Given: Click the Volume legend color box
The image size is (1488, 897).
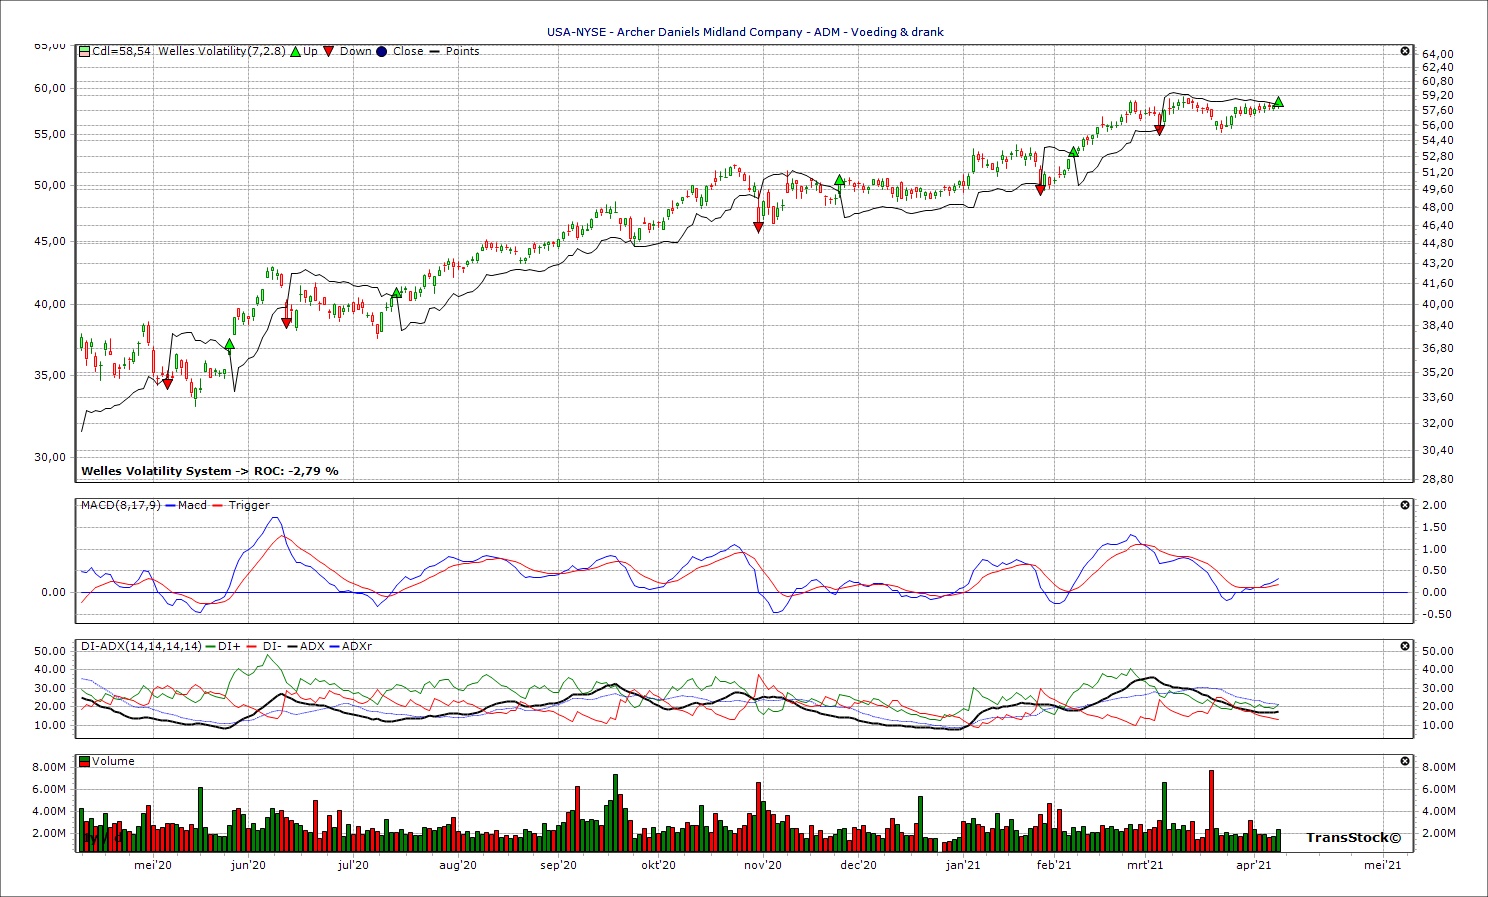Looking at the screenshot, I should pos(85,761).
